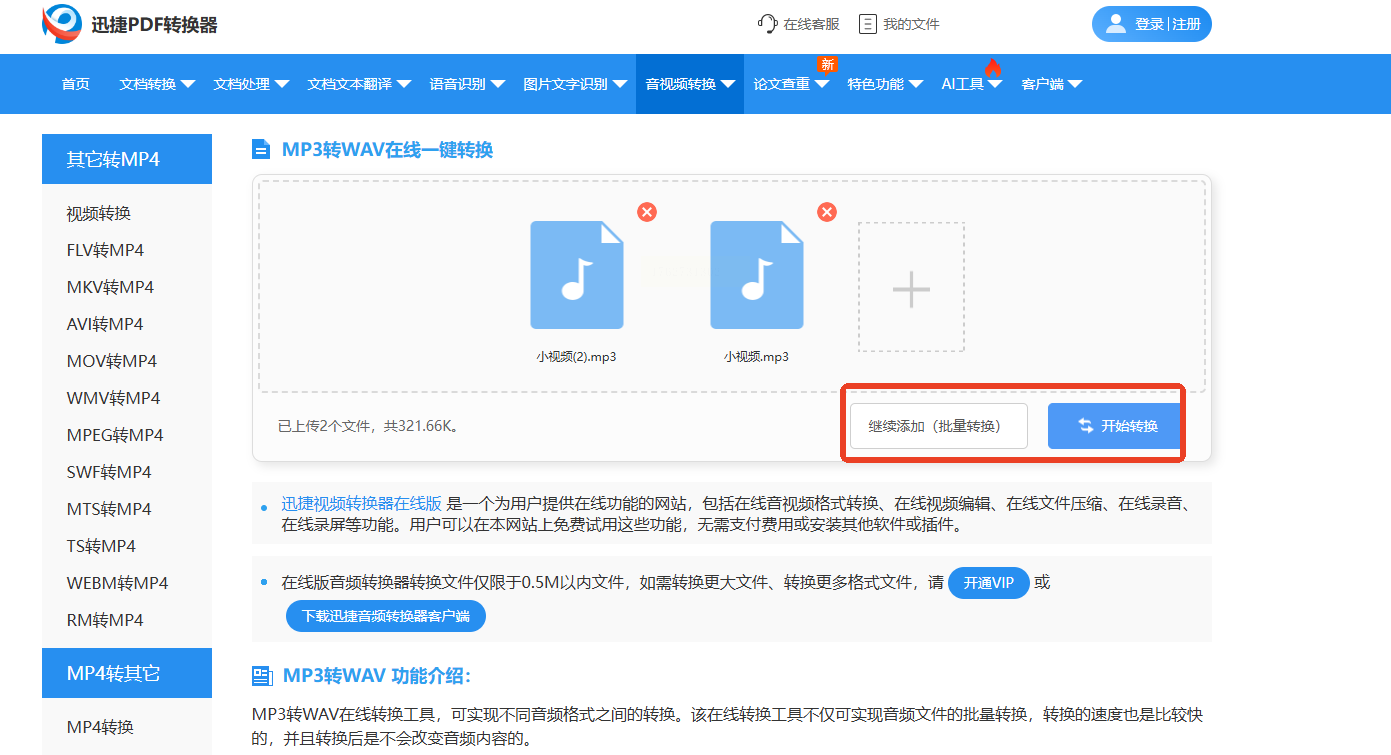Go to 首页 in navigation bar
Image resolution: width=1391 pixels, height=755 pixels.
75,84
